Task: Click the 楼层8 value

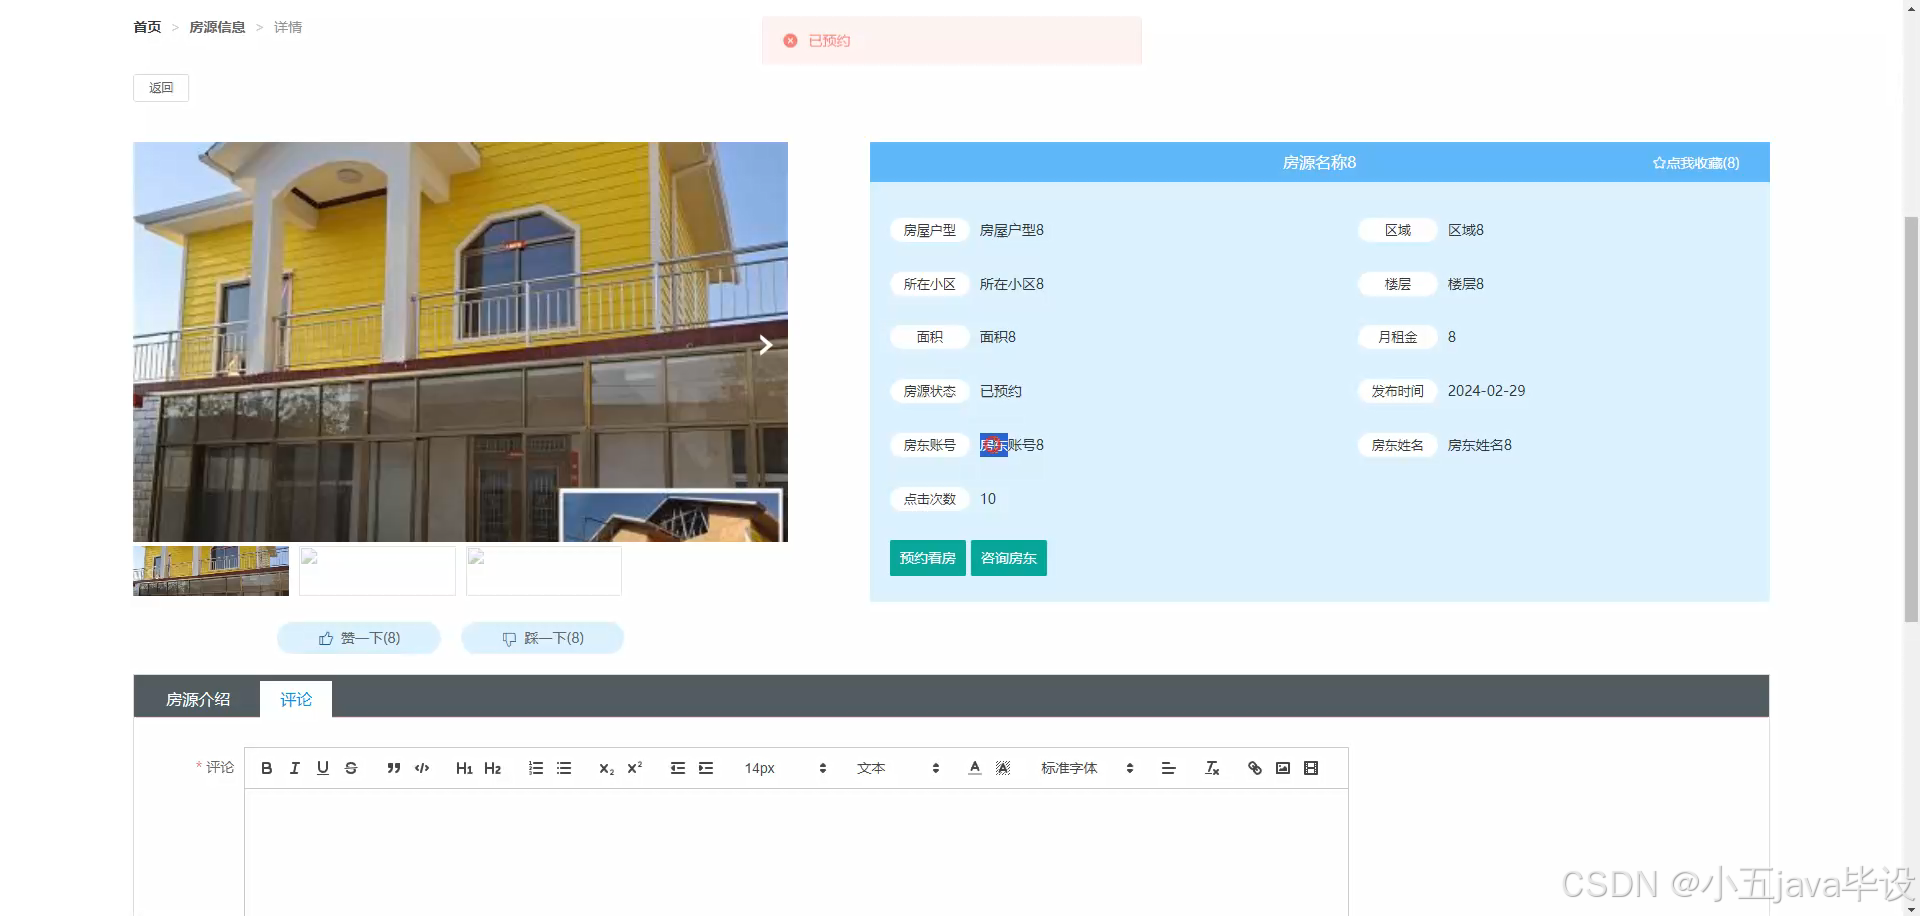Action: pyautogui.click(x=1465, y=284)
